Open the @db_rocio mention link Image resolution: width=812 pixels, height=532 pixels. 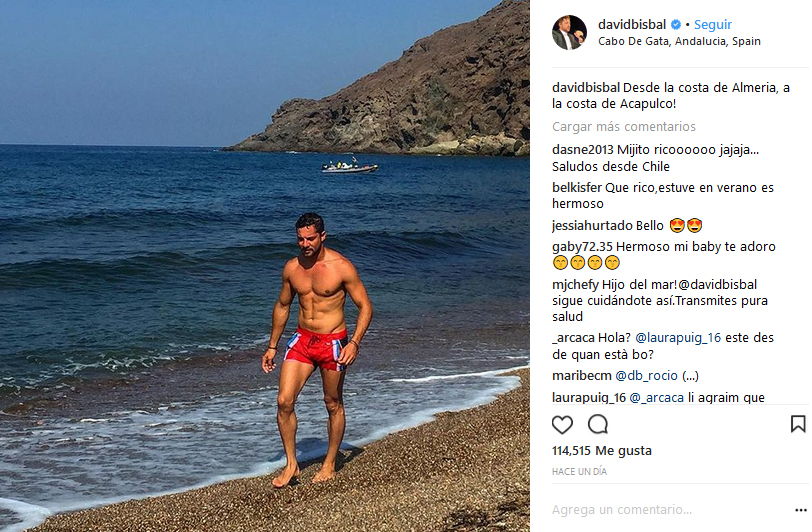coord(646,376)
